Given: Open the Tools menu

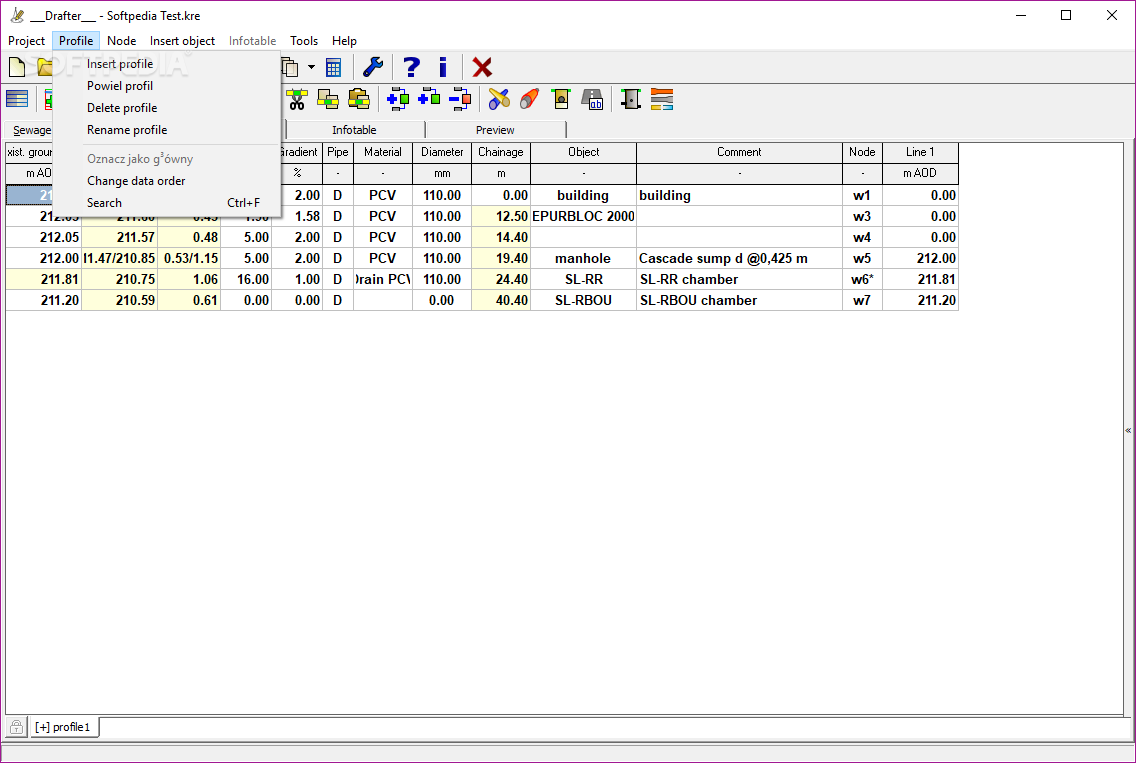Looking at the screenshot, I should (x=304, y=41).
